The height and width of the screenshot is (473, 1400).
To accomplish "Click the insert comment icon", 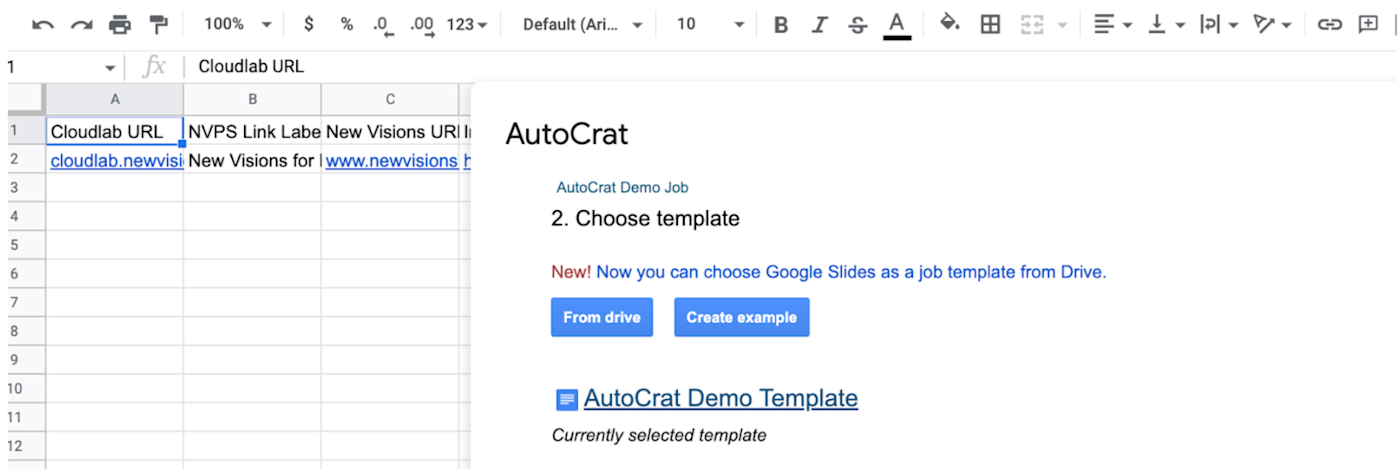I will (1368, 25).
